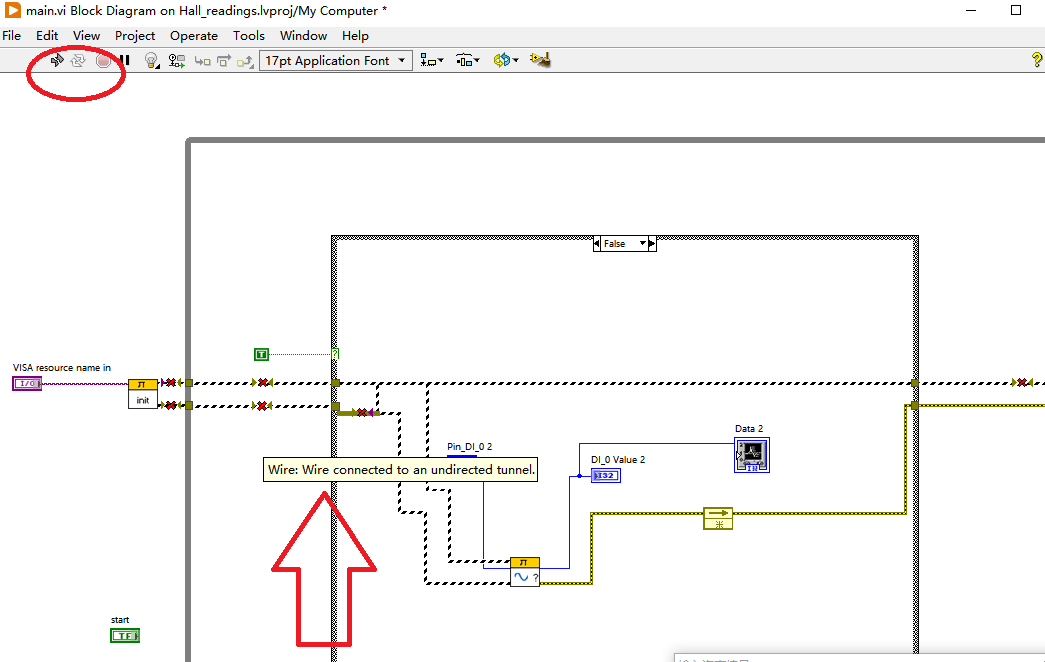
Task: Click the Context Help question mark
Action: (1037, 60)
